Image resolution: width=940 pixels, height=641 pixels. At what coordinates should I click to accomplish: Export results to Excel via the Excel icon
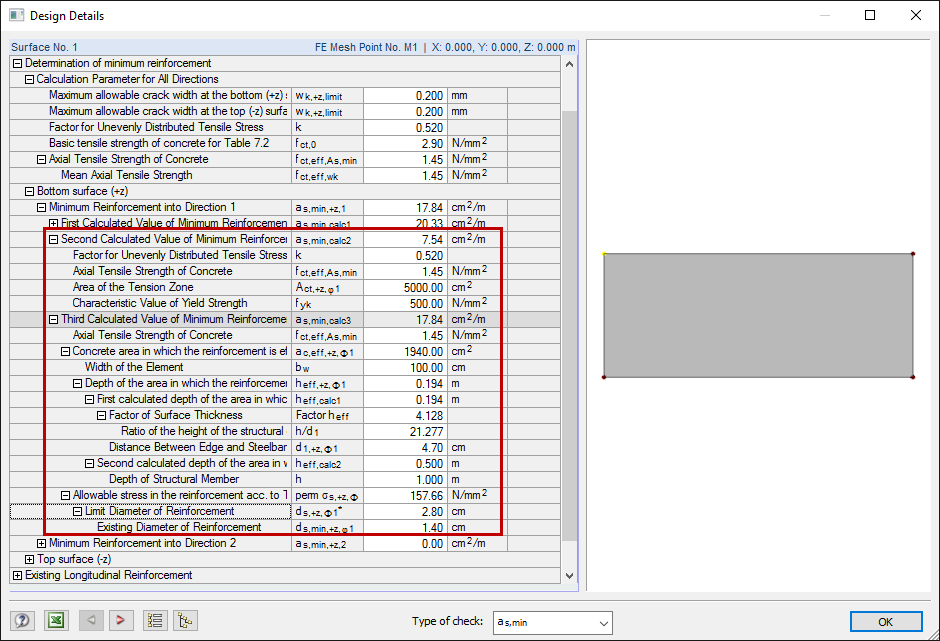[56, 620]
